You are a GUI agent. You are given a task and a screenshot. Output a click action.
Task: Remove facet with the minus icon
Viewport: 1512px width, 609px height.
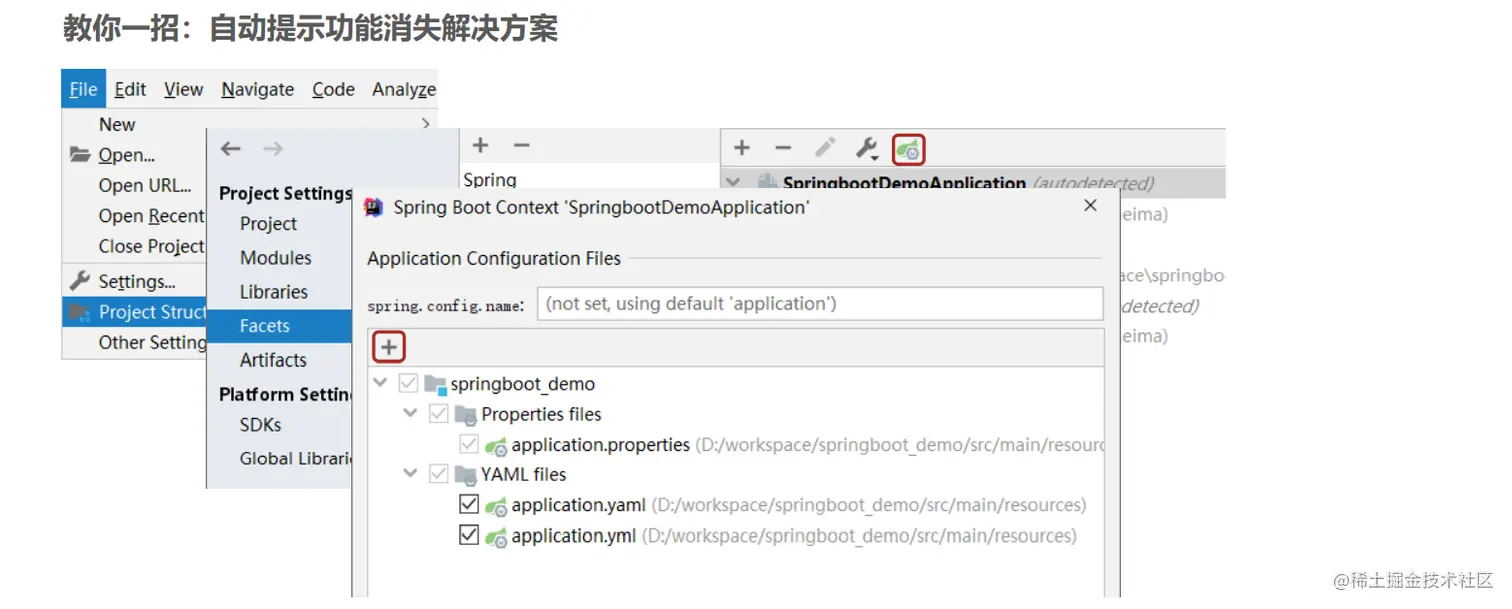[521, 146]
